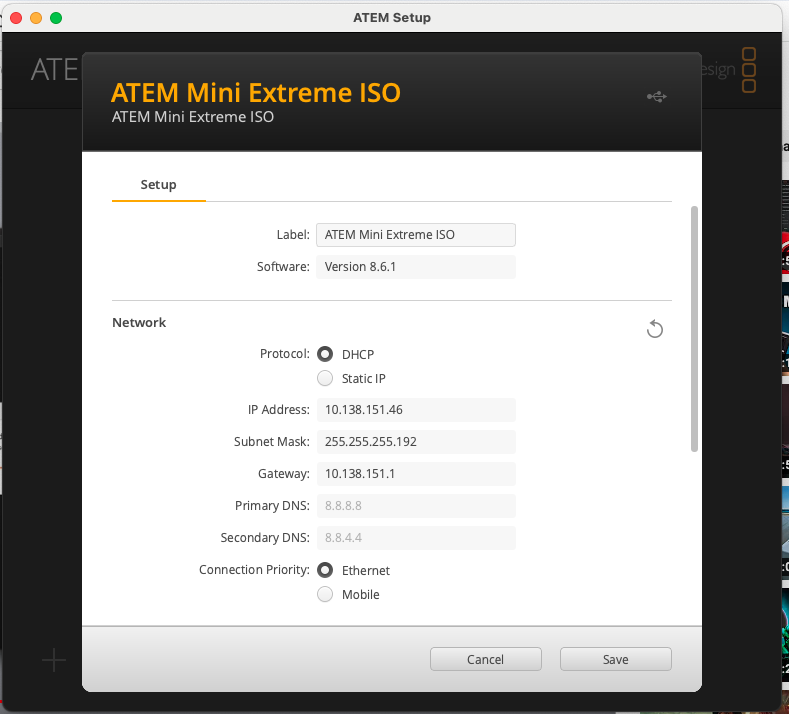789x714 pixels.
Task: Click the USB connection icon in header
Action: coord(657,97)
